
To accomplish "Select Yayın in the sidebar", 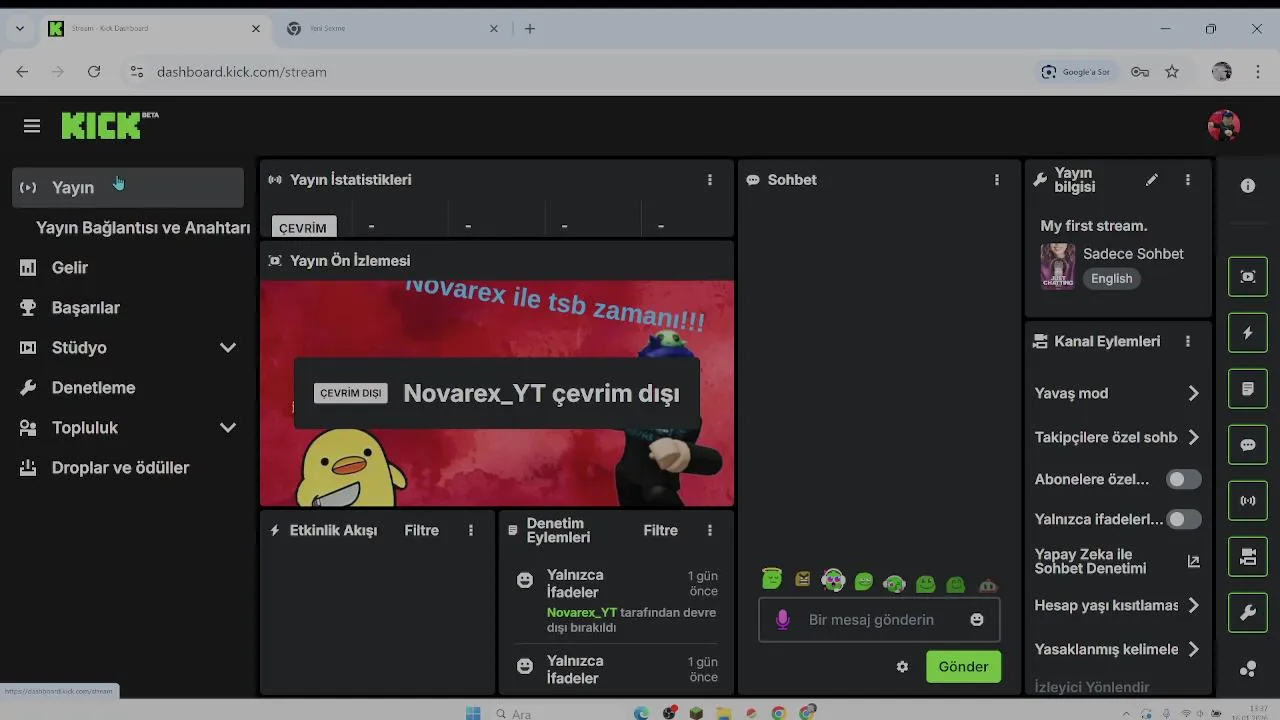I will (128, 187).
